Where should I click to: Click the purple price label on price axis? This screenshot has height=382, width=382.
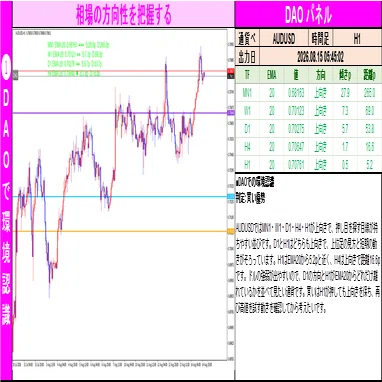pos(230,113)
